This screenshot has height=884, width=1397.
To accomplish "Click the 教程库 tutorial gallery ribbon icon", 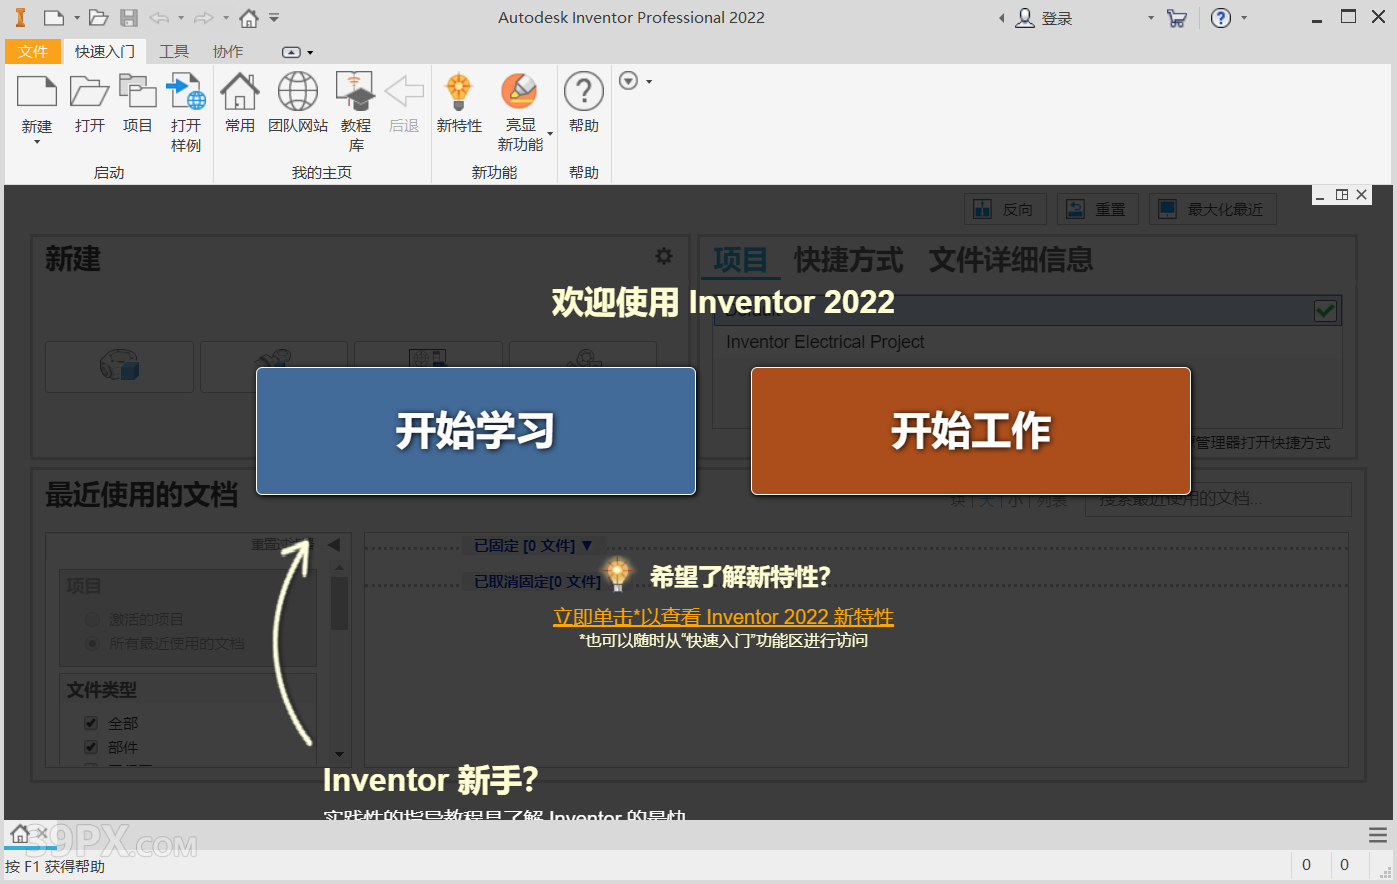I will [x=355, y=91].
